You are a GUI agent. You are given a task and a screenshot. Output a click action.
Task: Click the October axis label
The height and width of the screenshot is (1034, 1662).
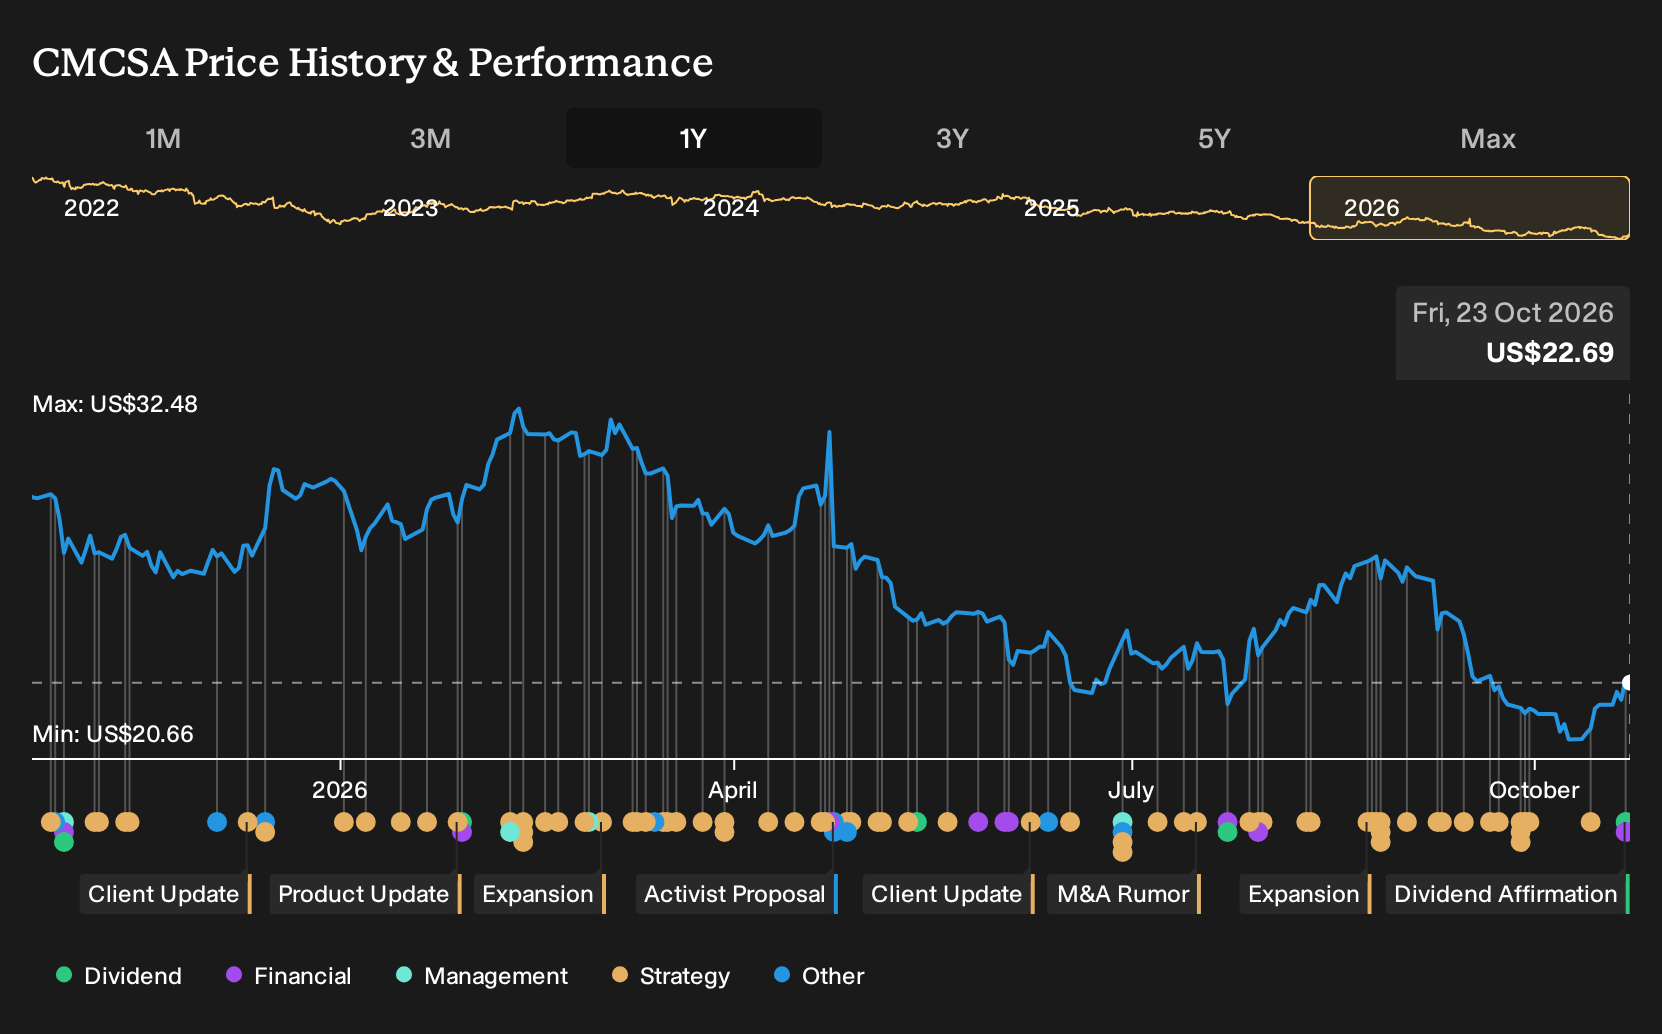pyautogui.click(x=1534, y=790)
